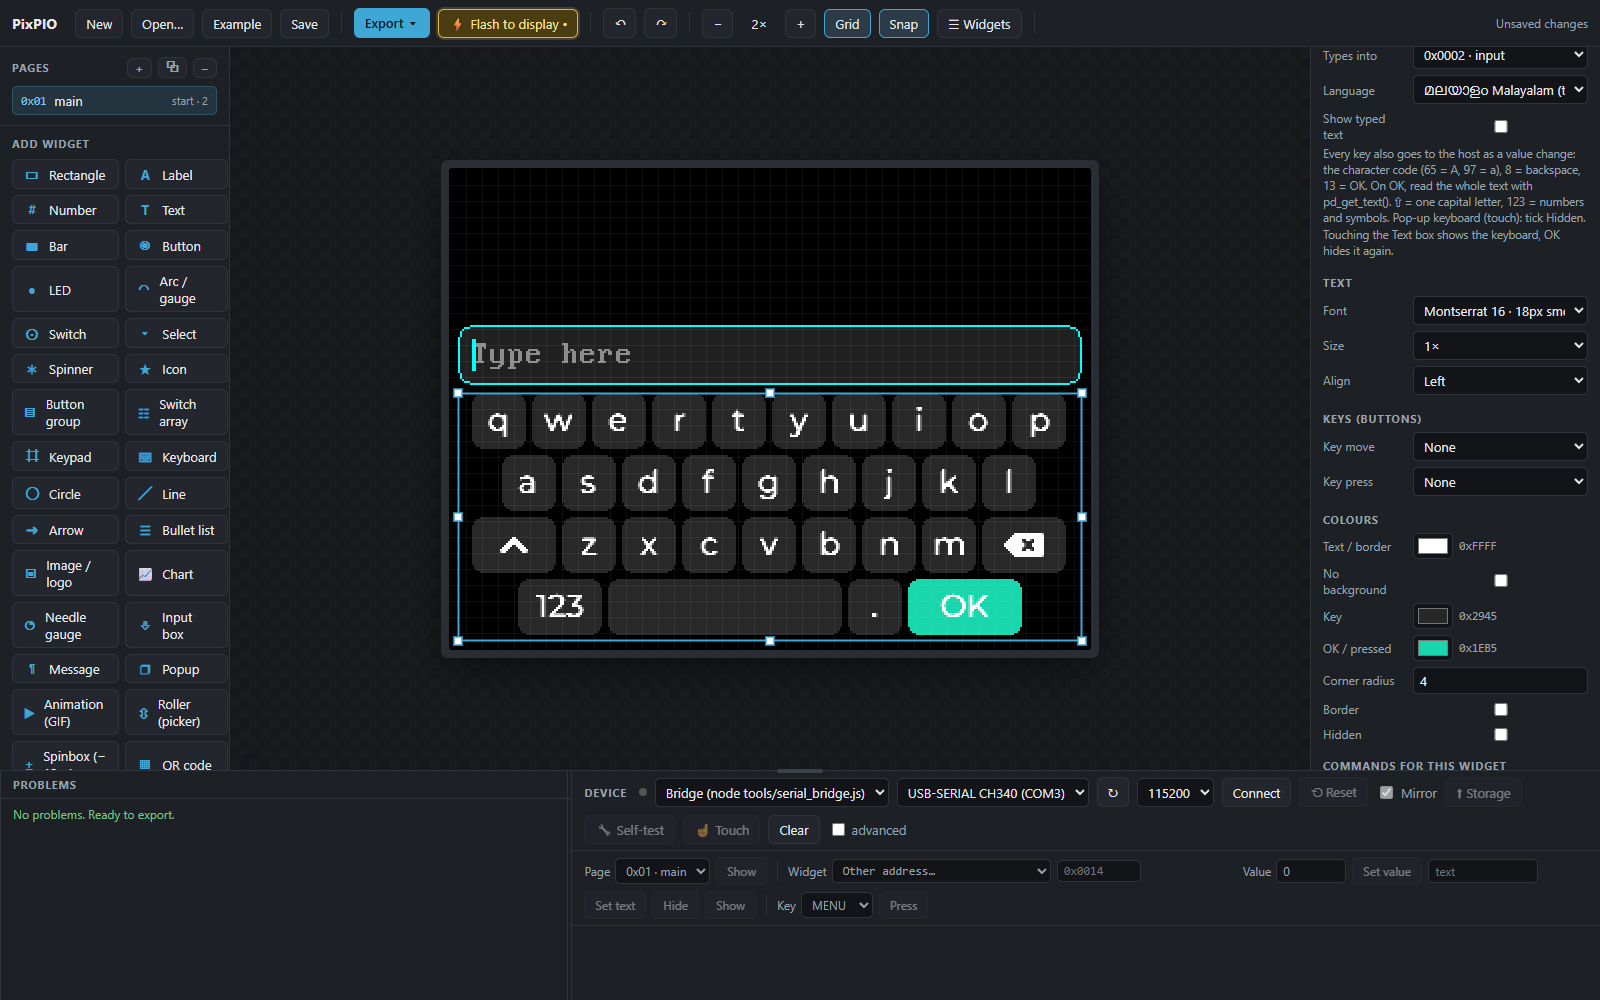
Task: Tick the No background checkbox
Action: [x=1501, y=581]
